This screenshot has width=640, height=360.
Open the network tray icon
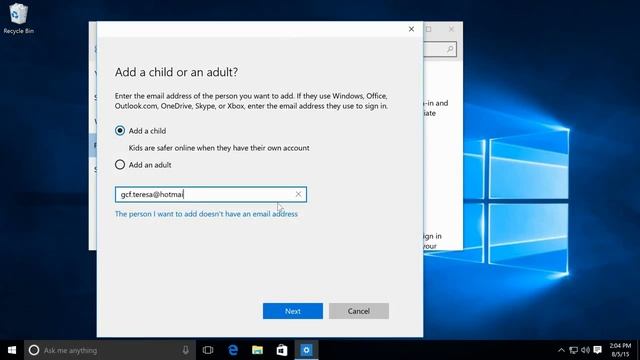click(573, 350)
